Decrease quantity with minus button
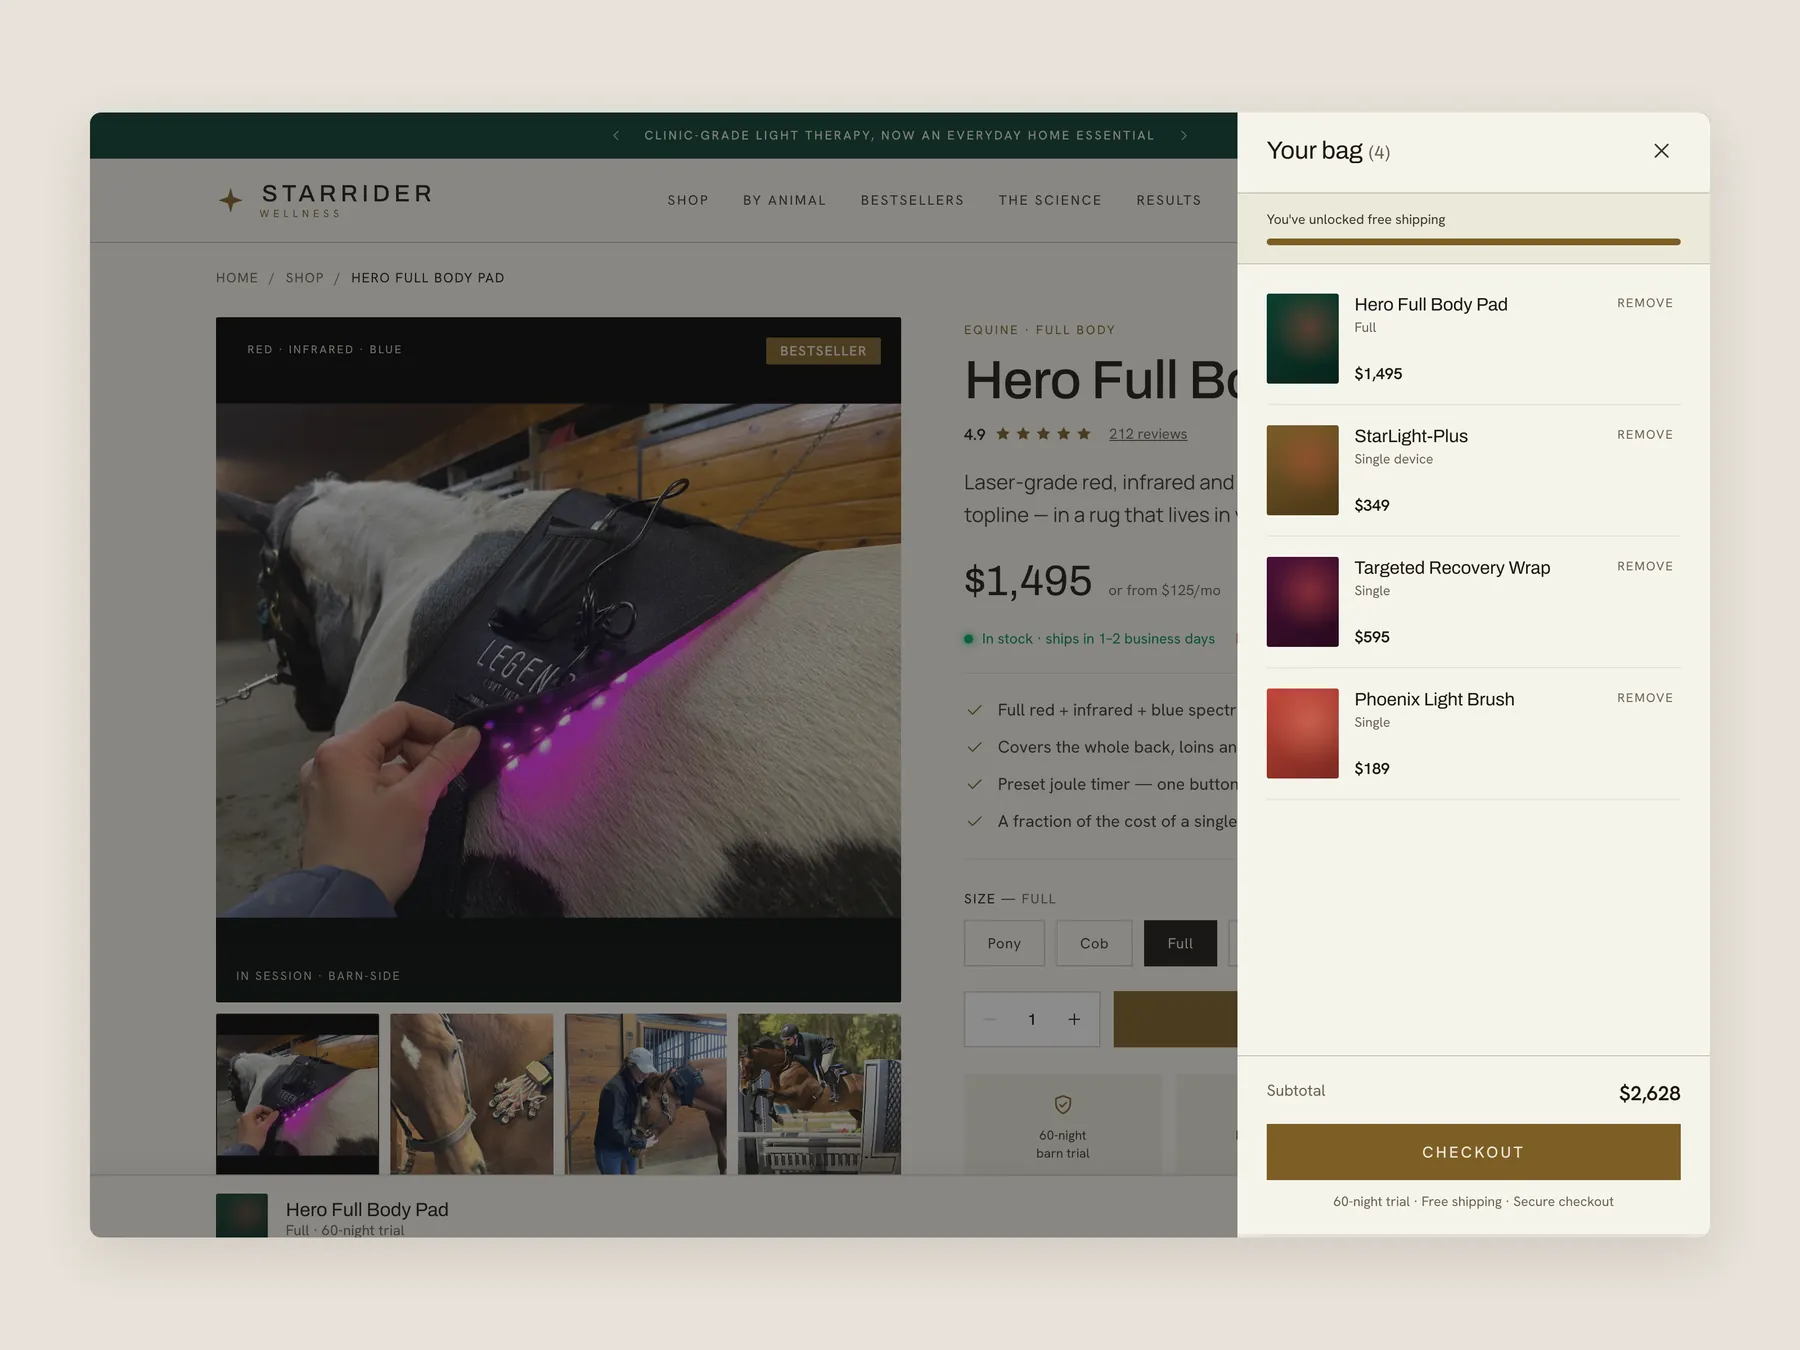This screenshot has height=1350, width=1800. [990, 1019]
